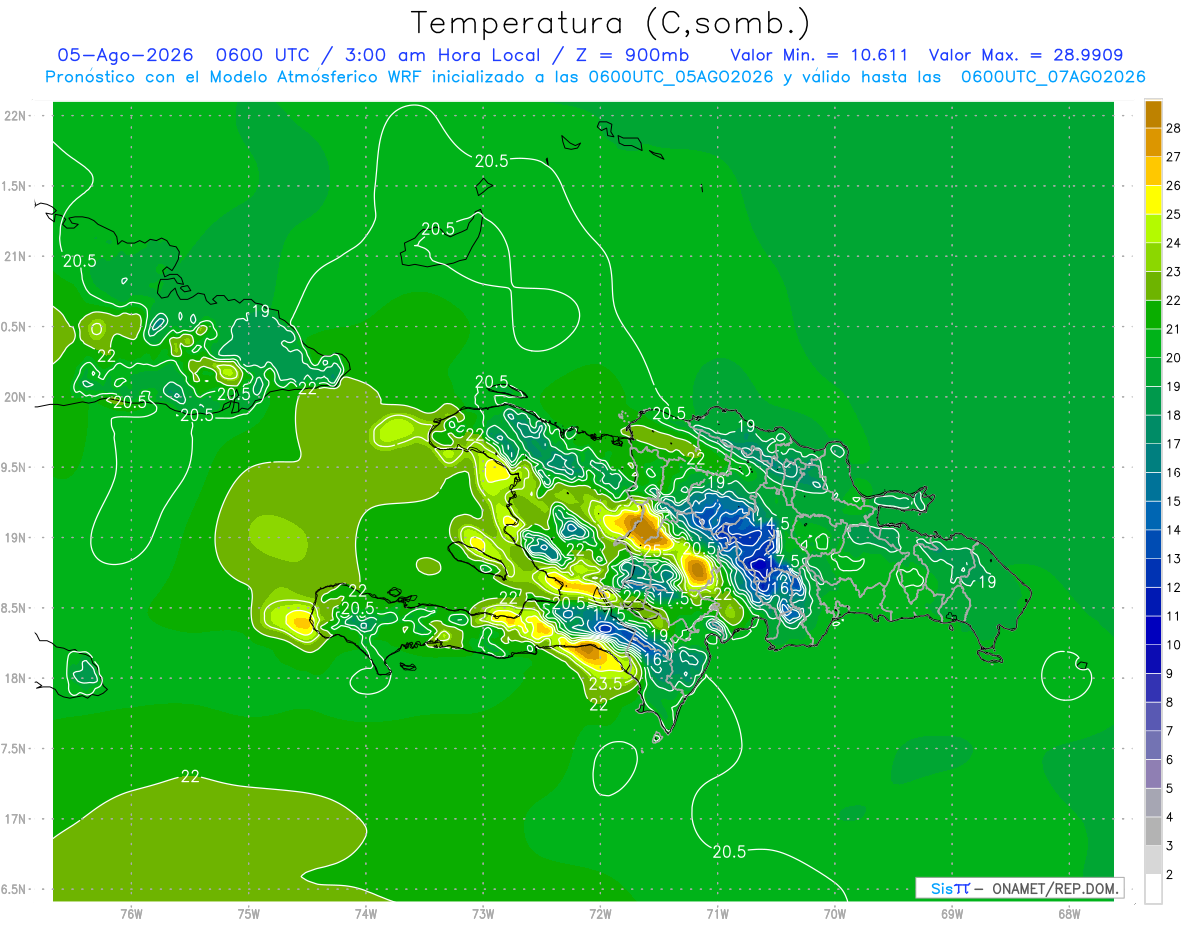The image size is (1200, 927).
Task: Click the longitude axis label '74W'
Action: (x=366, y=914)
